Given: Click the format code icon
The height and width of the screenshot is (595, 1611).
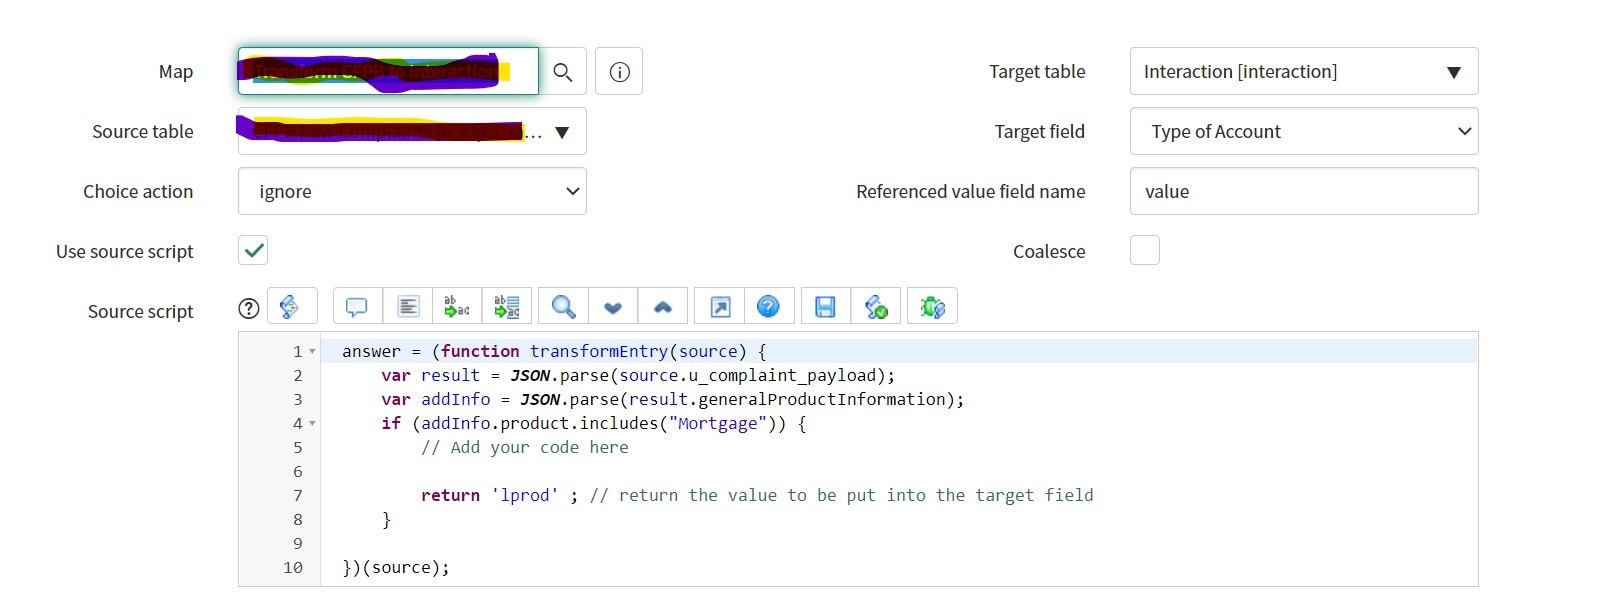Looking at the screenshot, I should pos(408,306).
